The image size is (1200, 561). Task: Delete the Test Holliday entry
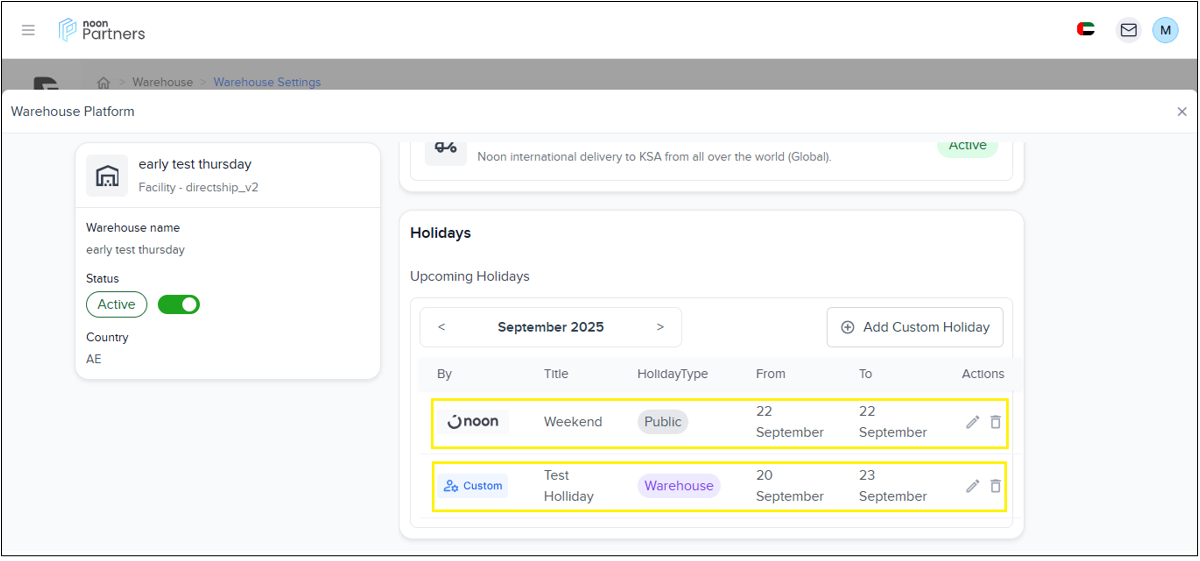(x=995, y=486)
